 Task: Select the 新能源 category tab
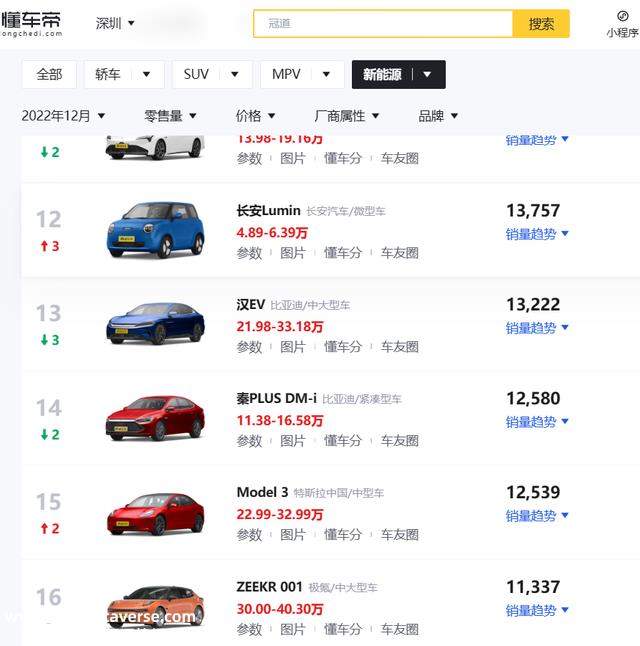pos(382,75)
